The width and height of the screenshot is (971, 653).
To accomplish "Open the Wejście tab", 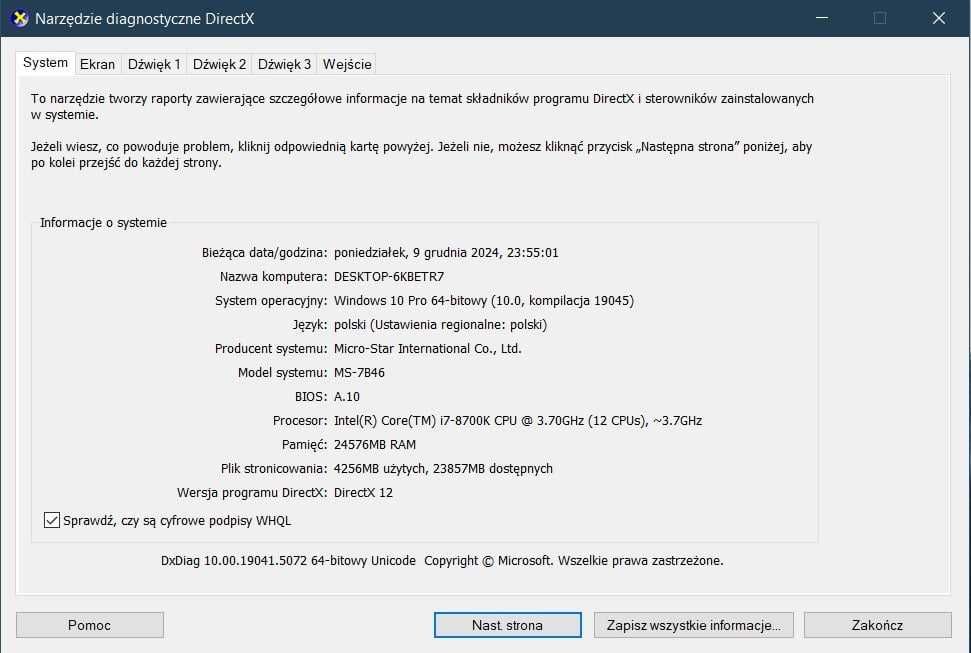I will point(347,64).
